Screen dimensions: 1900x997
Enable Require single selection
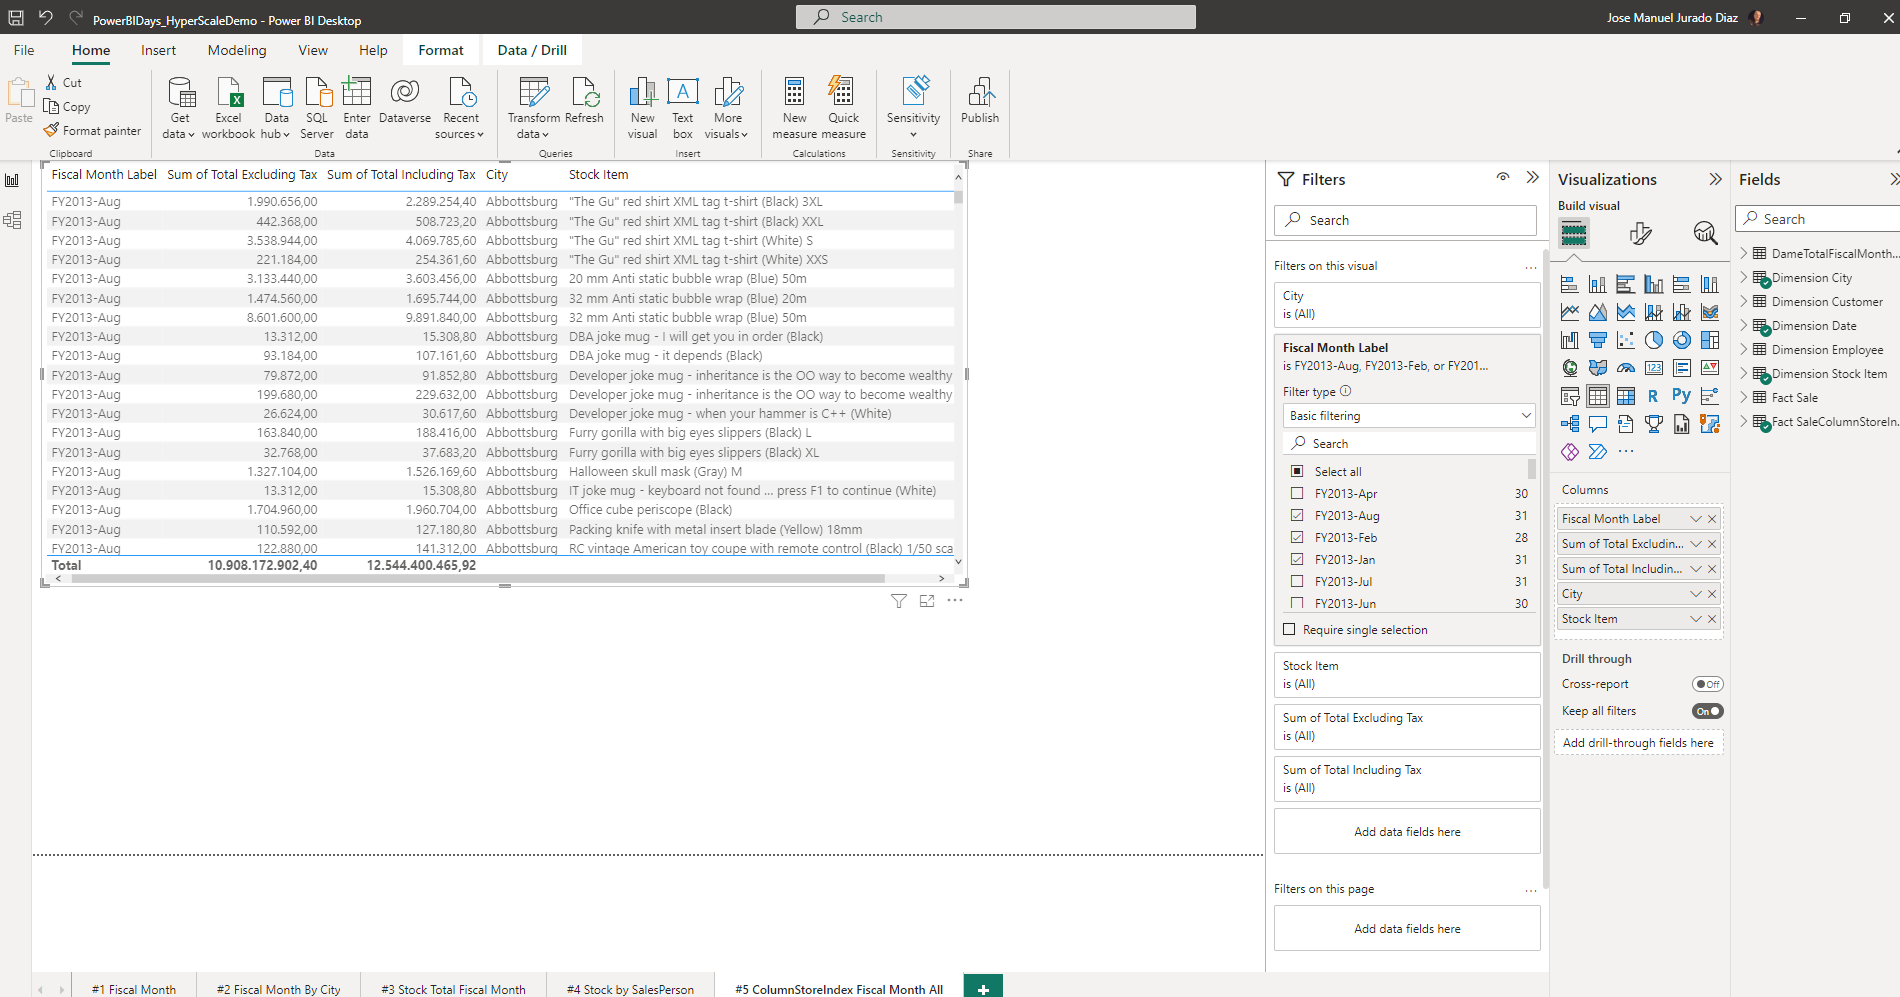tap(1289, 629)
